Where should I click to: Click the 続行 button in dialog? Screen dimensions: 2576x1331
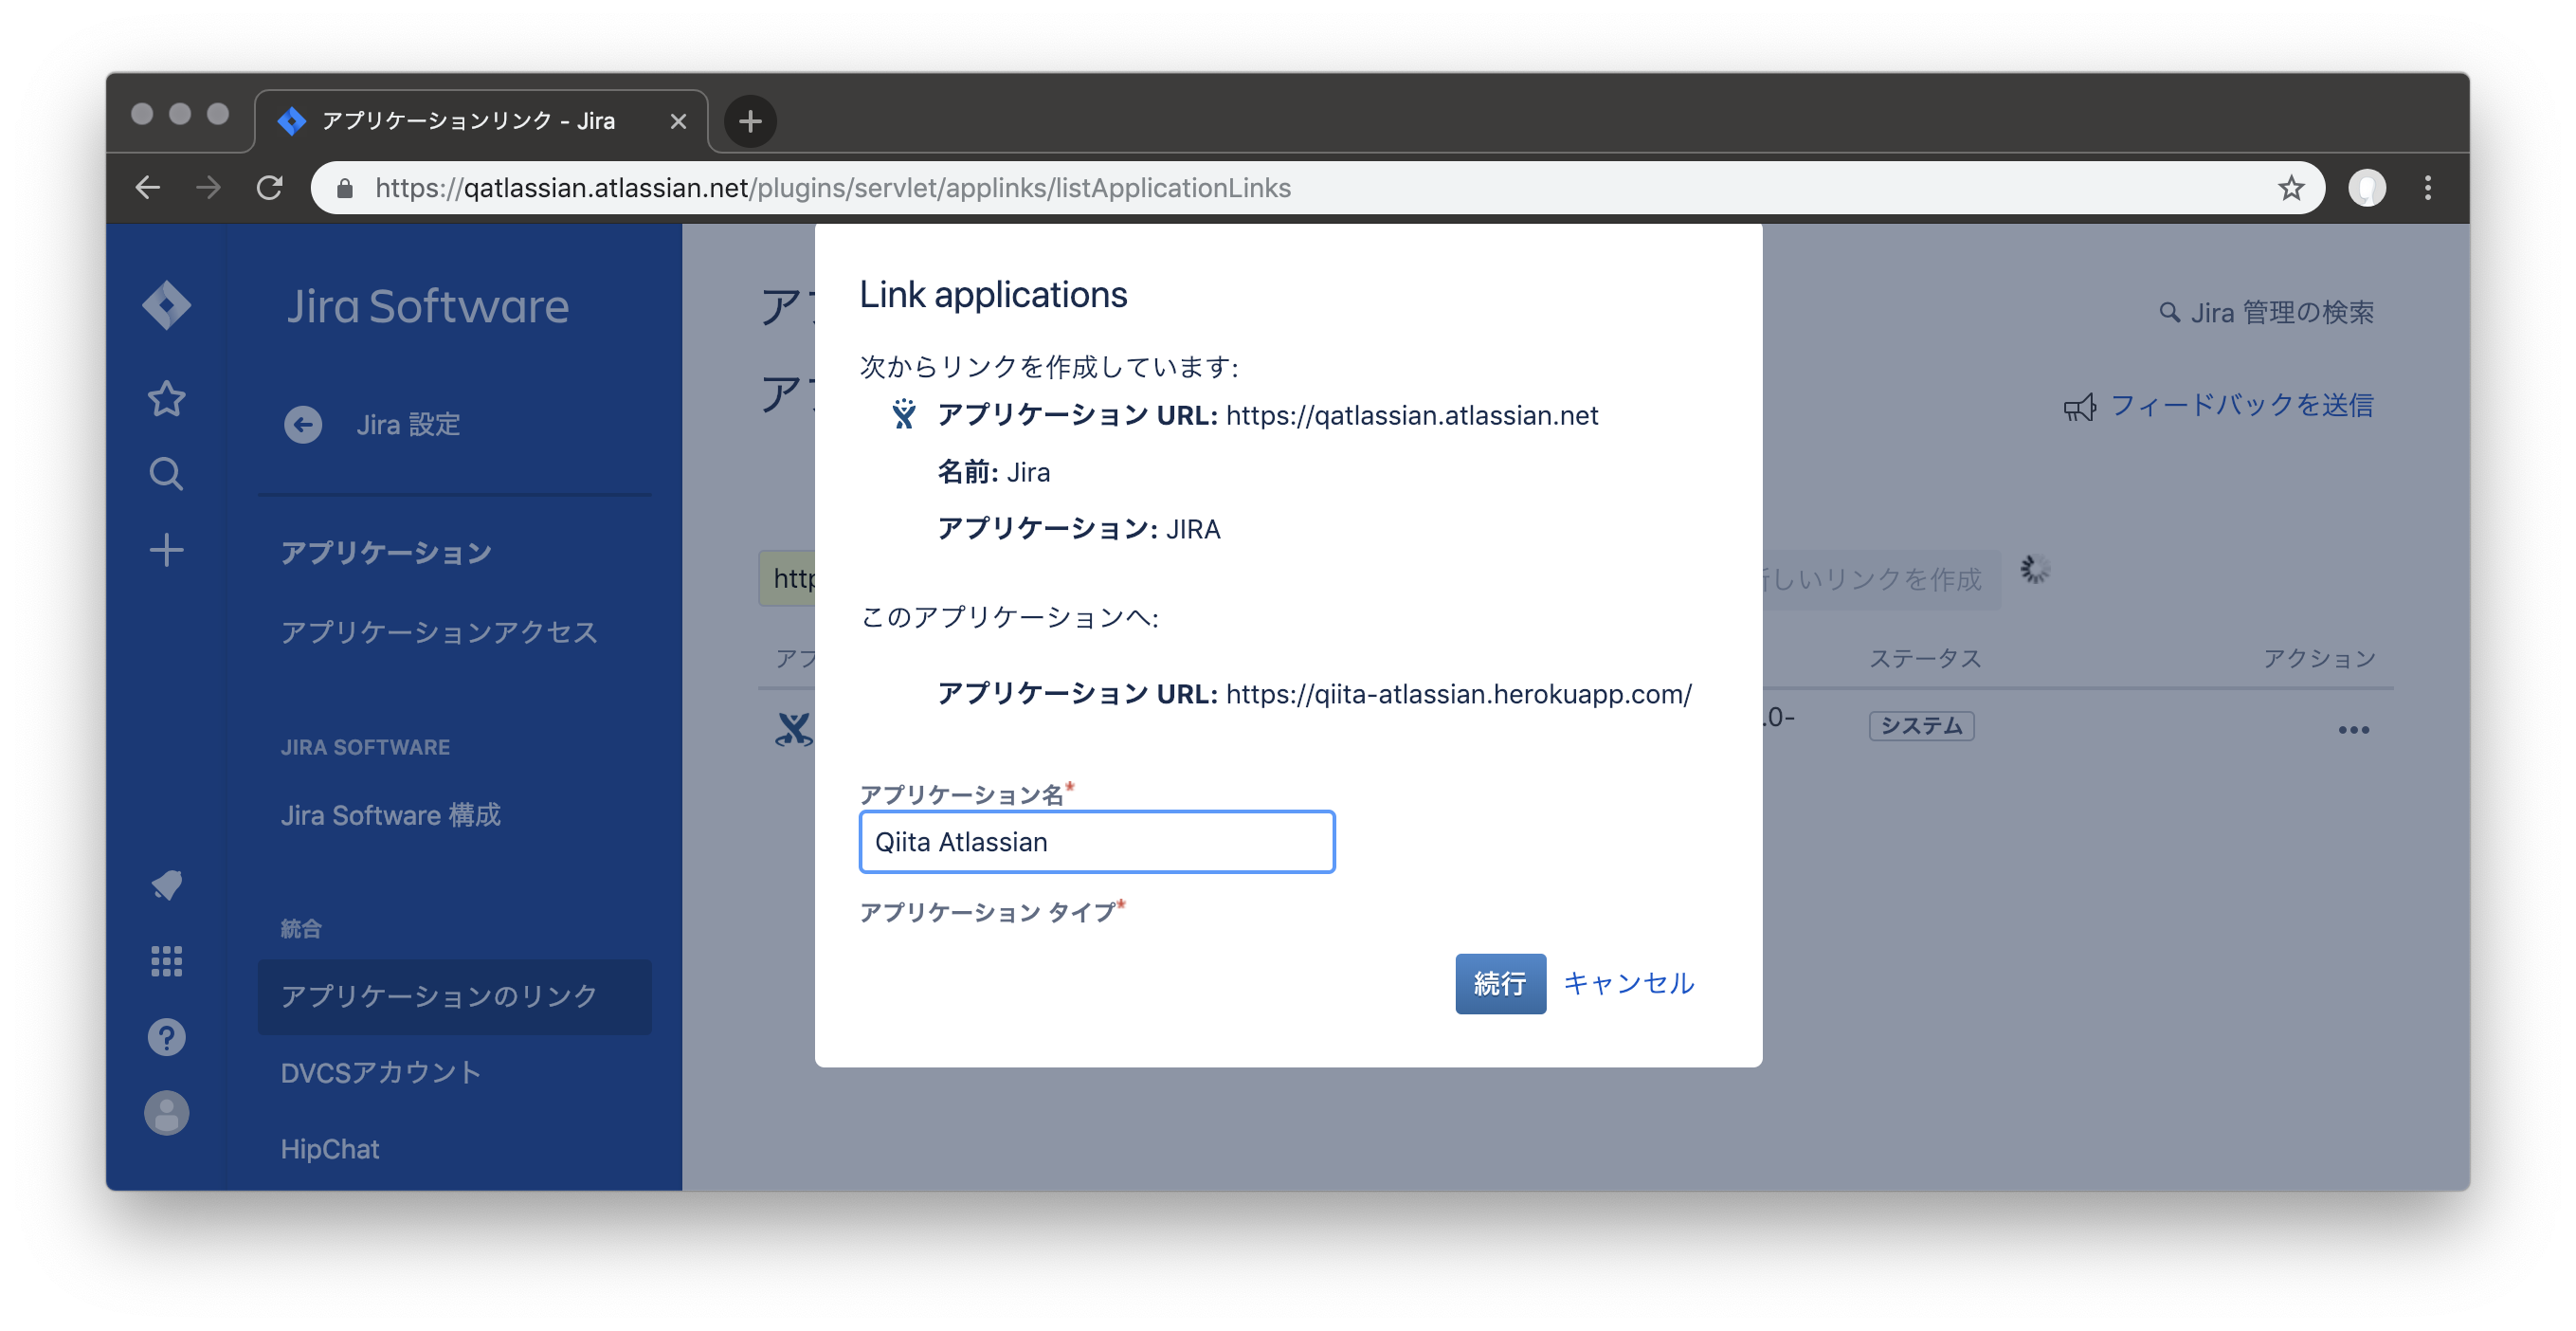1499,982
